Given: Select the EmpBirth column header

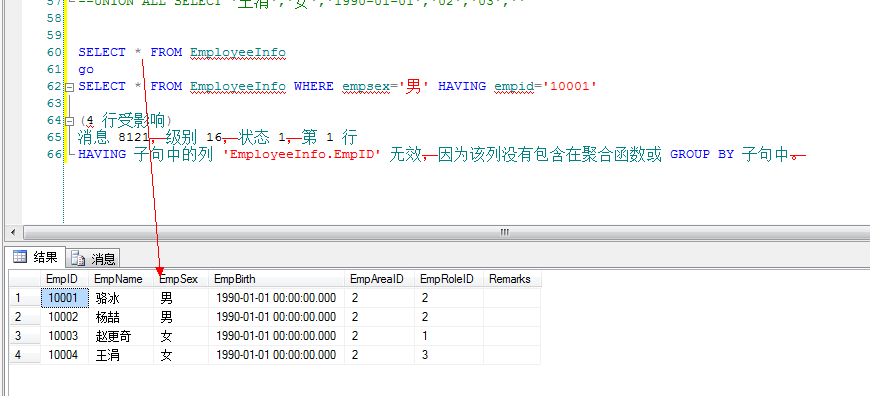Looking at the screenshot, I should pyautogui.click(x=276, y=279).
